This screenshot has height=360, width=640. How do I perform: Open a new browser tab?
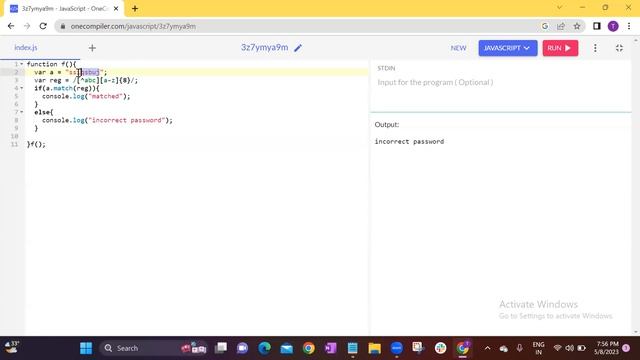(x=135, y=8)
